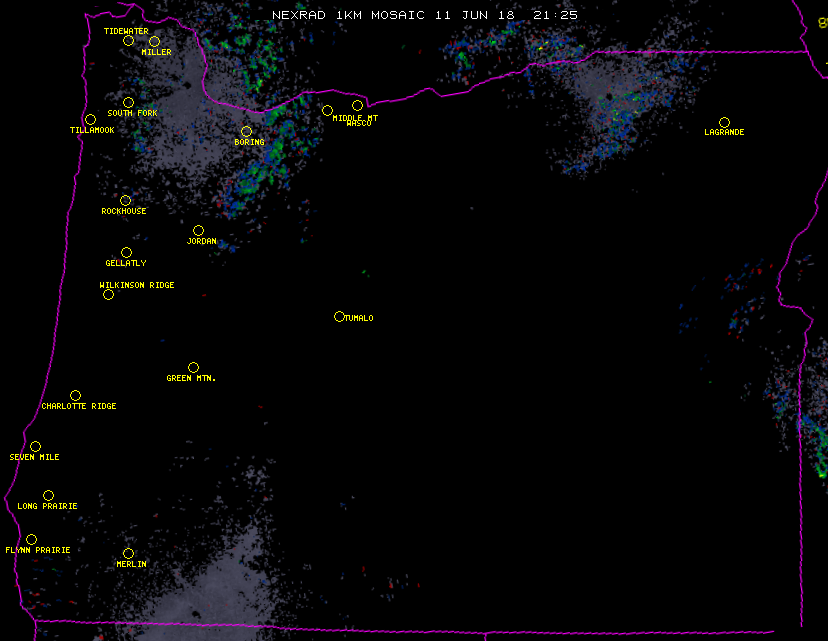Image resolution: width=828 pixels, height=641 pixels.
Task: Click the TUMALO text label
Action: [359, 318]
